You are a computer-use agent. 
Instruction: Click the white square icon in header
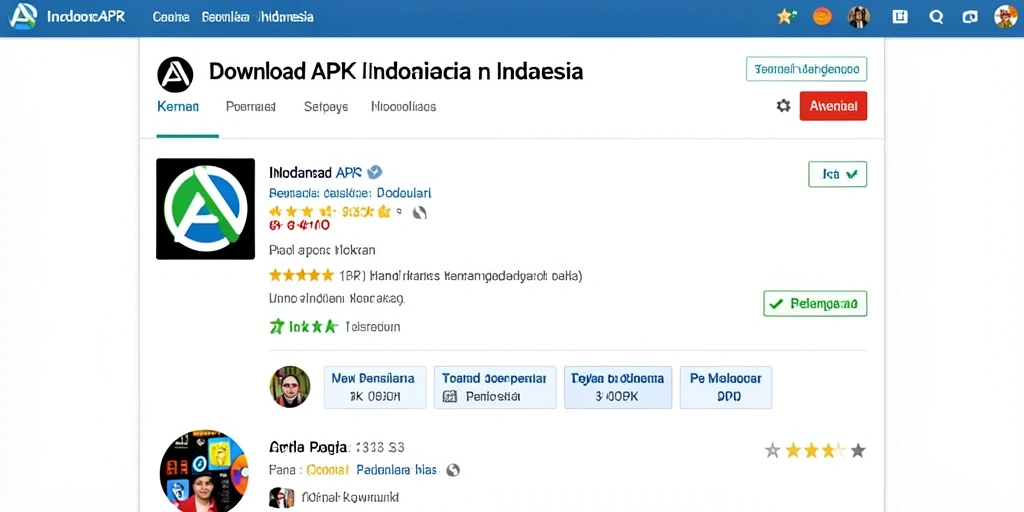click(x=900, y=17)
